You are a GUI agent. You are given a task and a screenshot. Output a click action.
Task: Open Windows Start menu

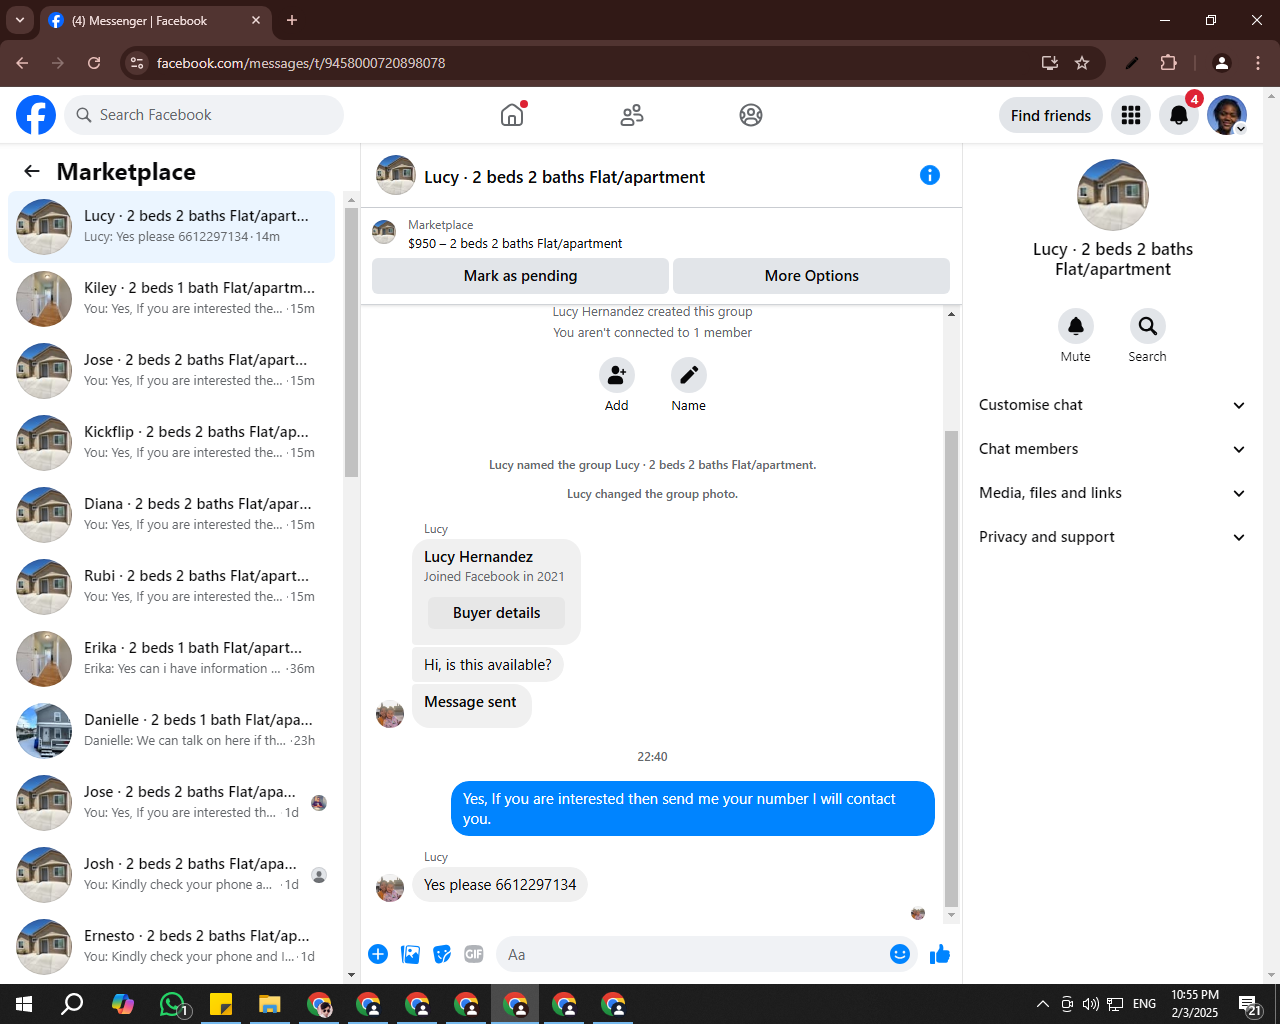click(x=24, y=1004)
